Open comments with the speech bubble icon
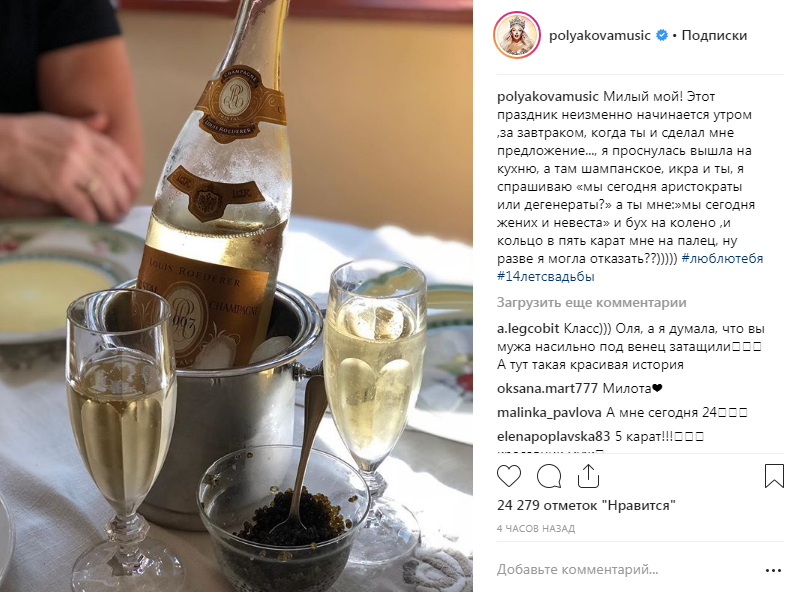Image resolution: width=789 pixels, height=592 pixels. point(549,476)
